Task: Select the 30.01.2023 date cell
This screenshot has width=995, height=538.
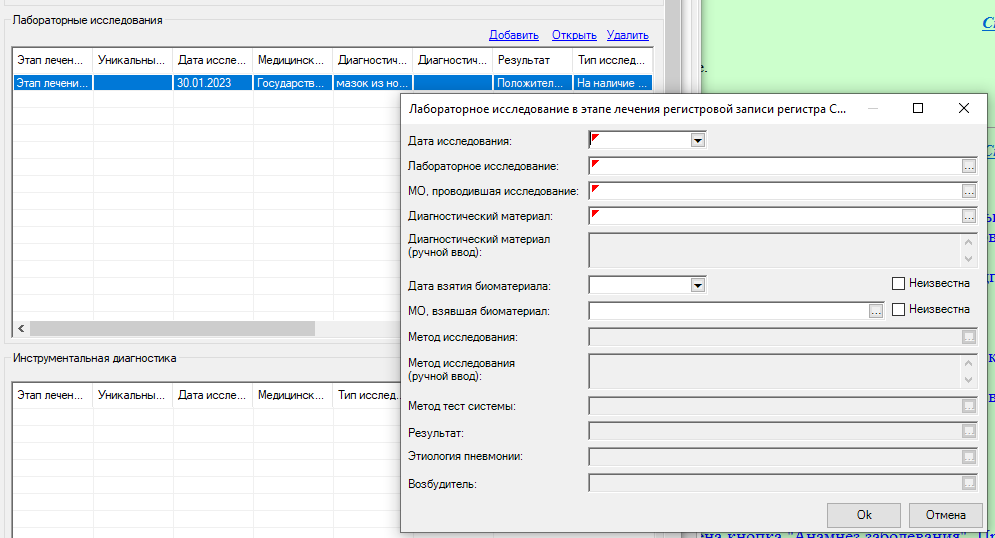Action: (213, 82)
